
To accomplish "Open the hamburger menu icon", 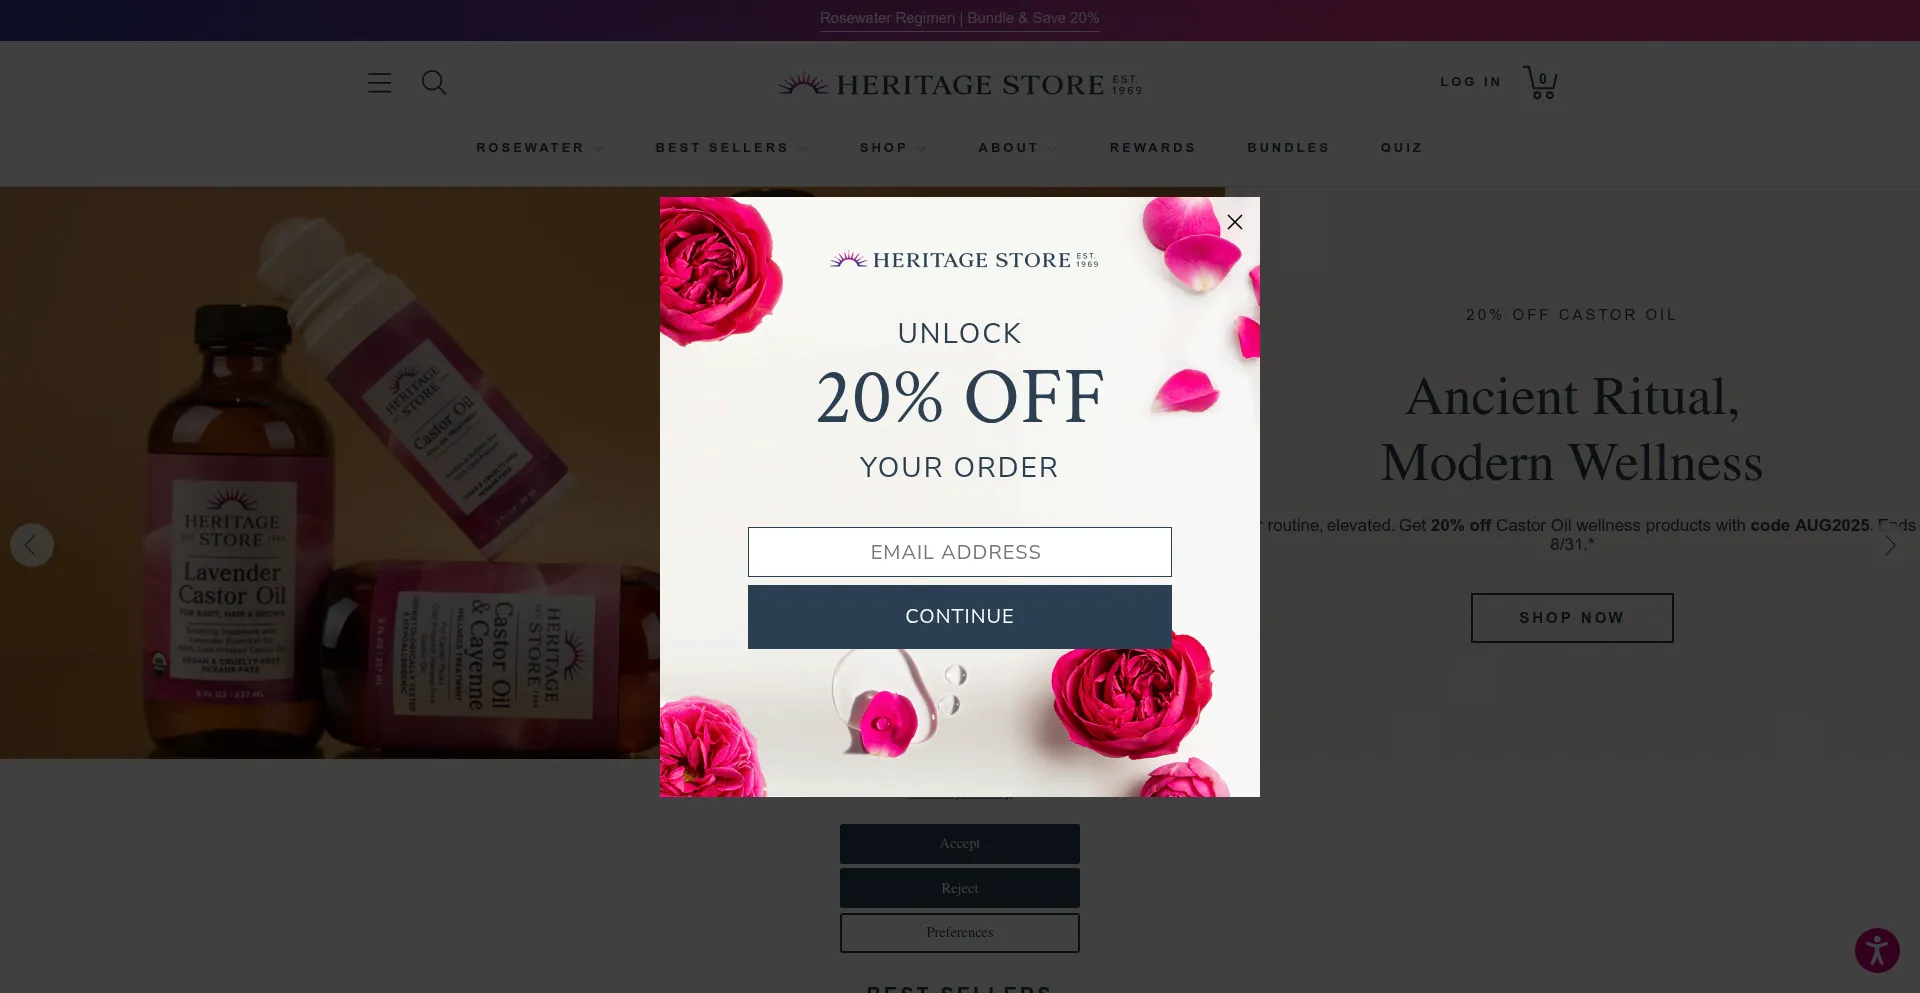I will [379, 83].
